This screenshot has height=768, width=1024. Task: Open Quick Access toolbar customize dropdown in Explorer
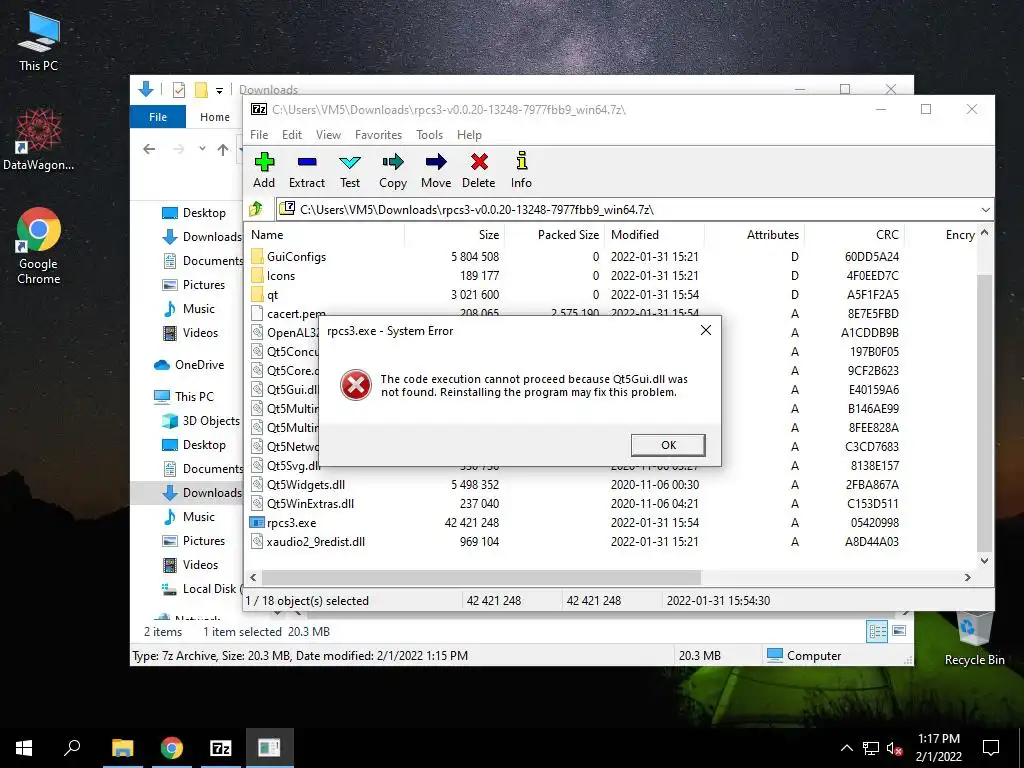click(219, 90)
